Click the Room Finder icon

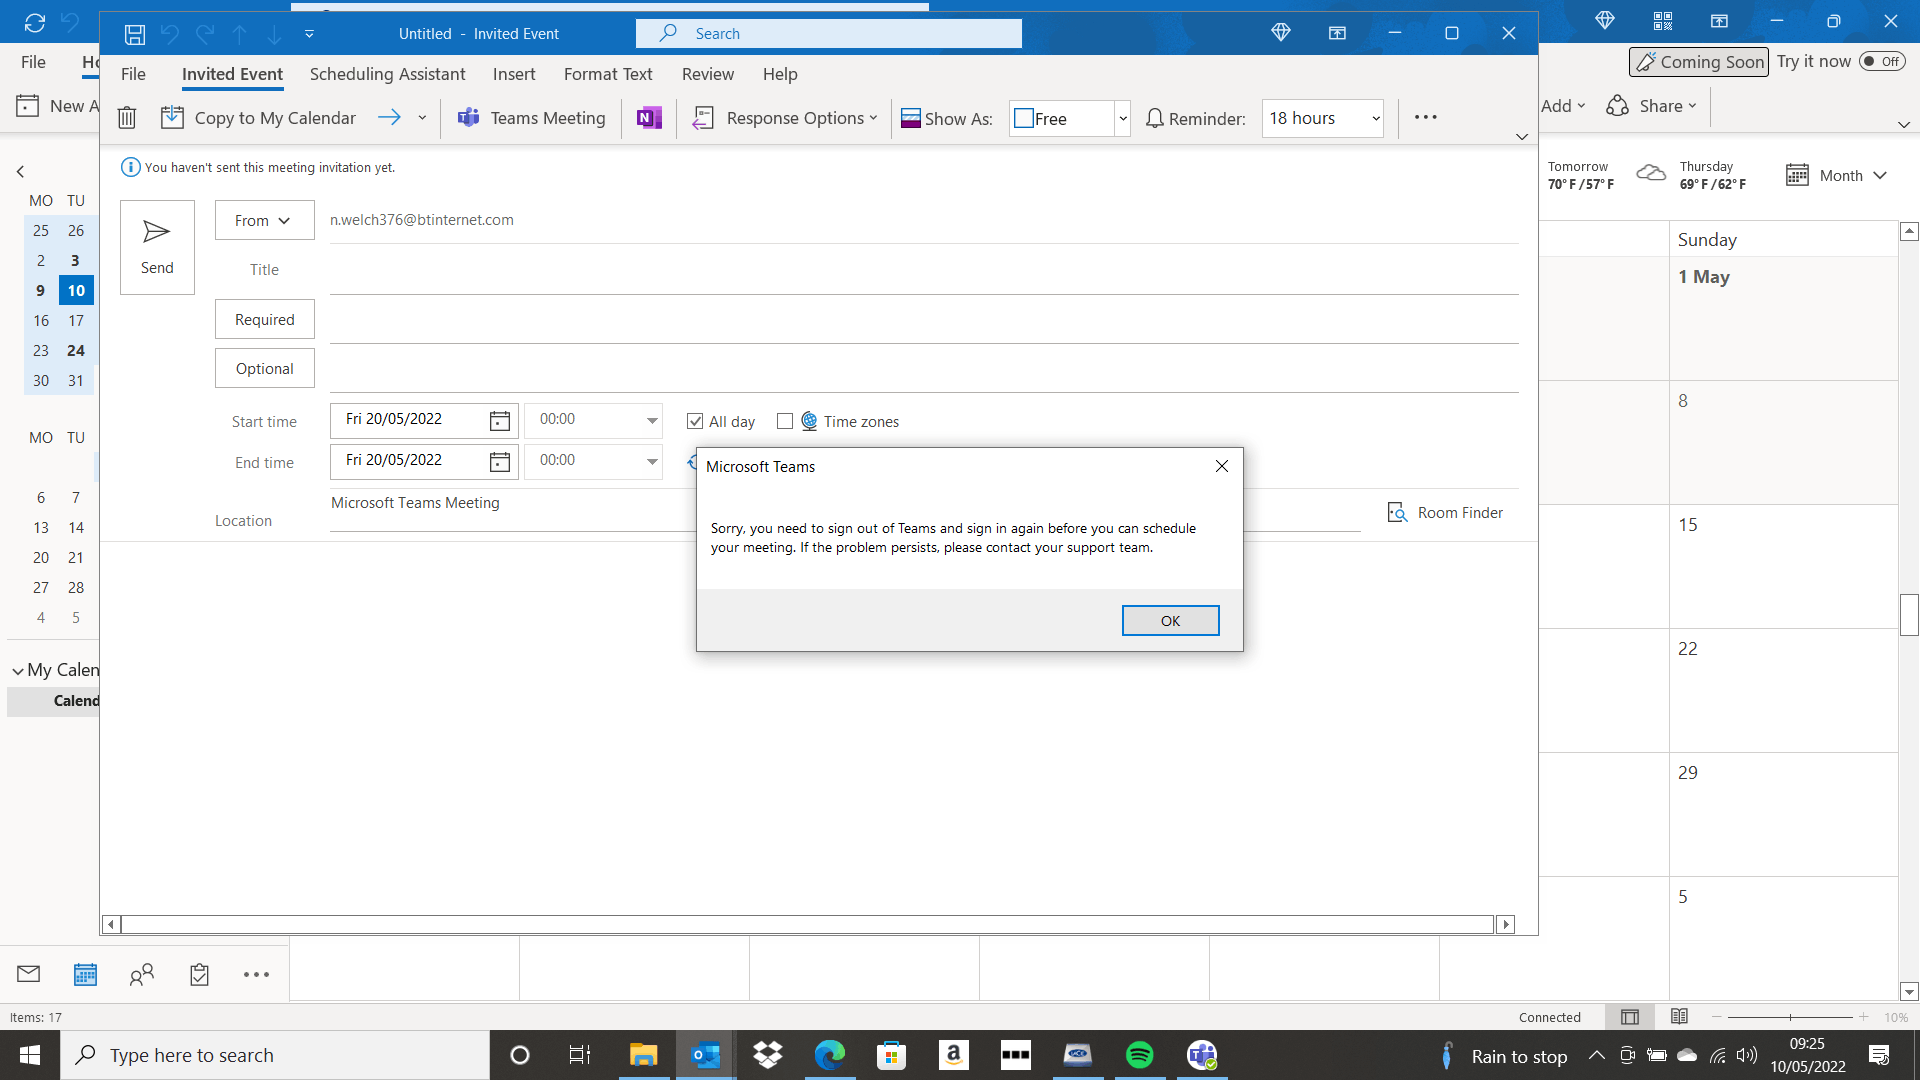(1398, 512)
